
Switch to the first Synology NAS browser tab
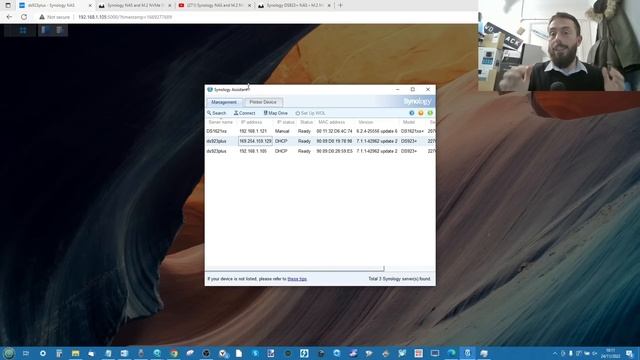(x=55, y=5)
